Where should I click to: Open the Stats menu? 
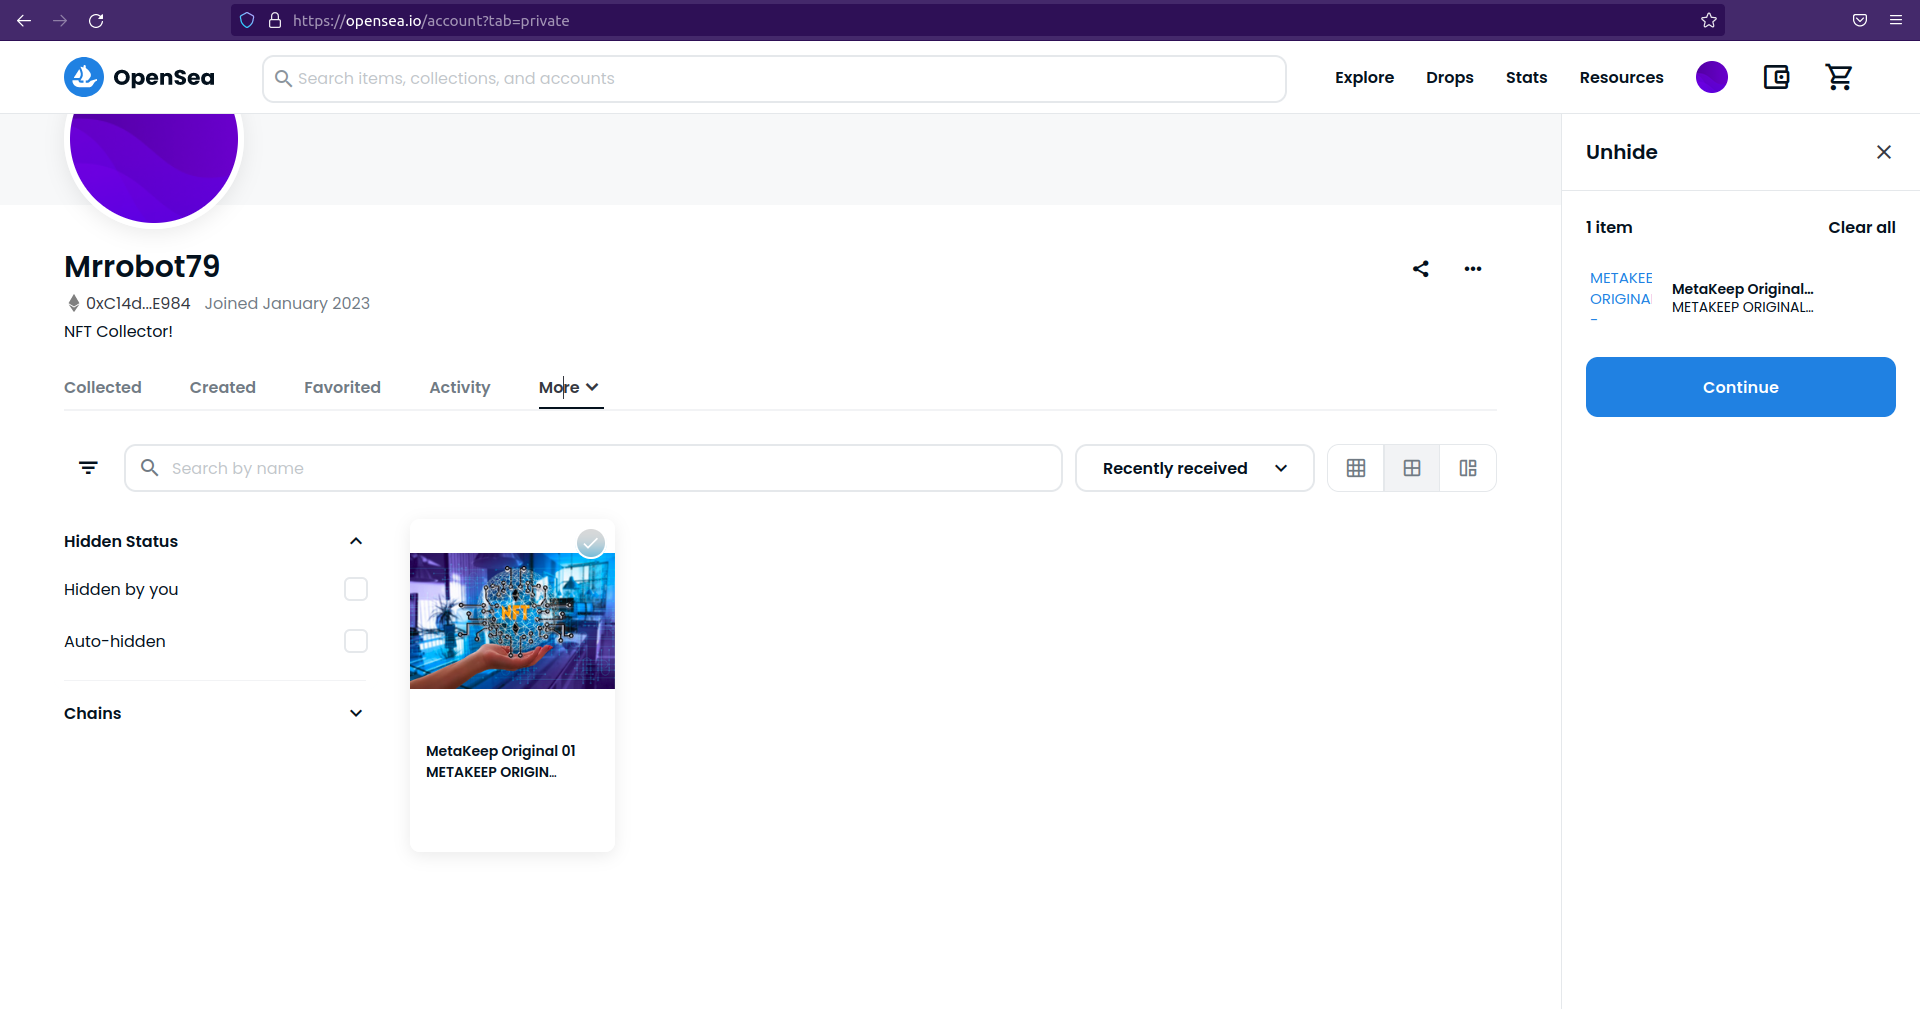coord(1526,77)
